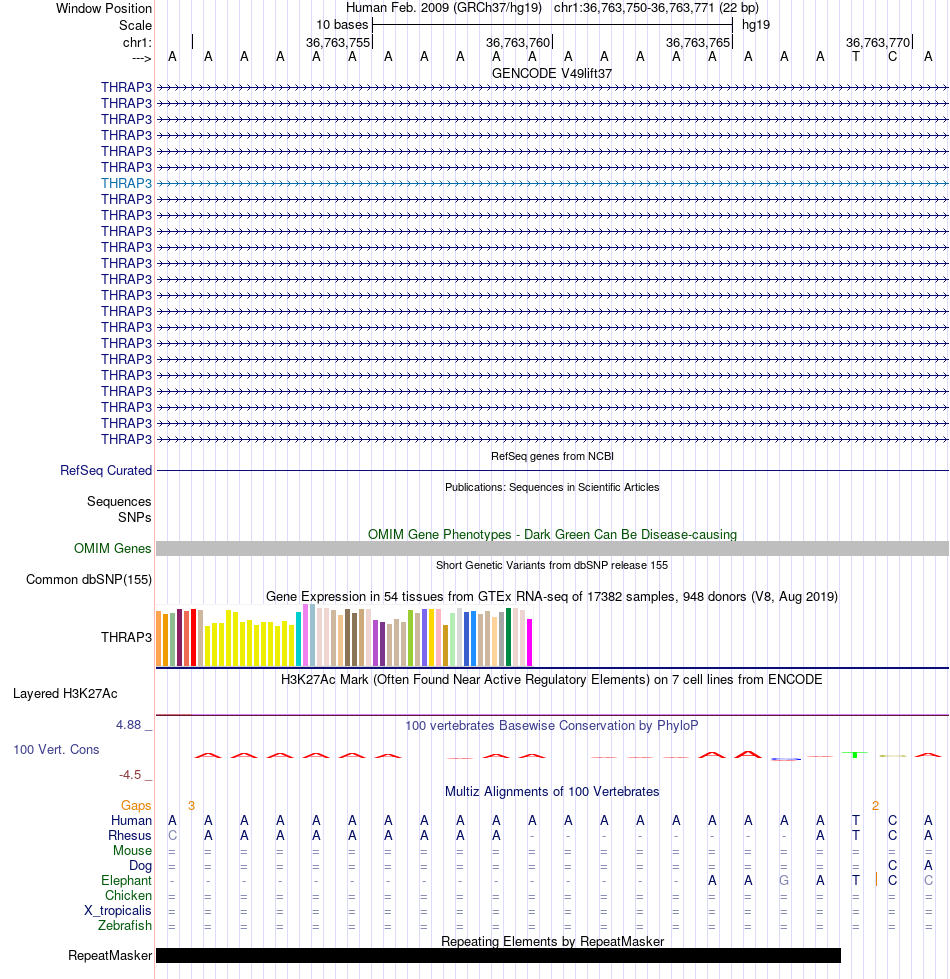Screen dimensions: 950x979
Task: Click the Common dbSNP(155) track label
Action: tap(89, 579)
